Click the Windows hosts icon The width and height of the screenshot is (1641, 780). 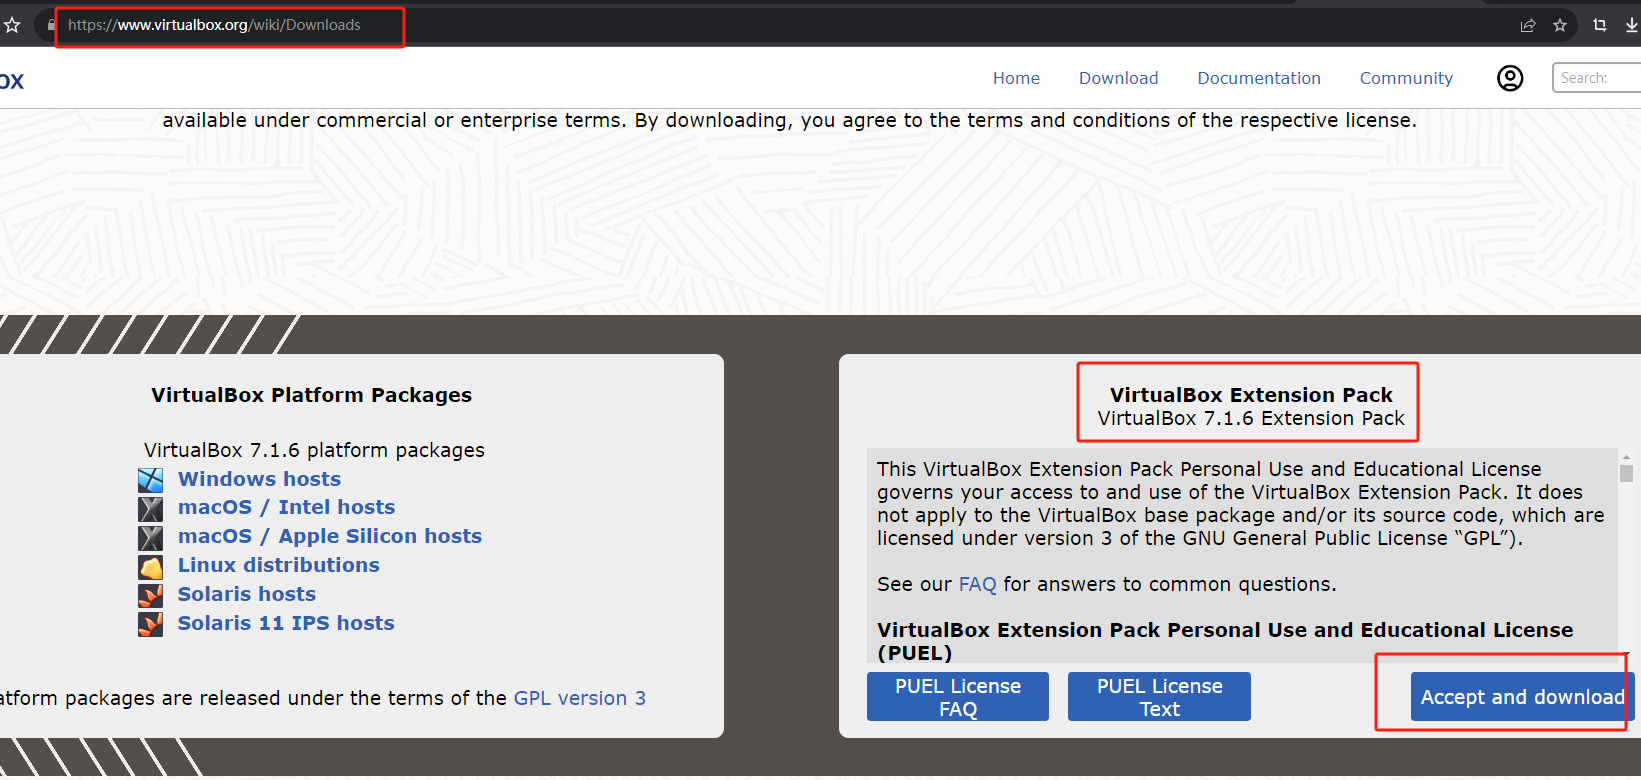[x=151, y=480]
